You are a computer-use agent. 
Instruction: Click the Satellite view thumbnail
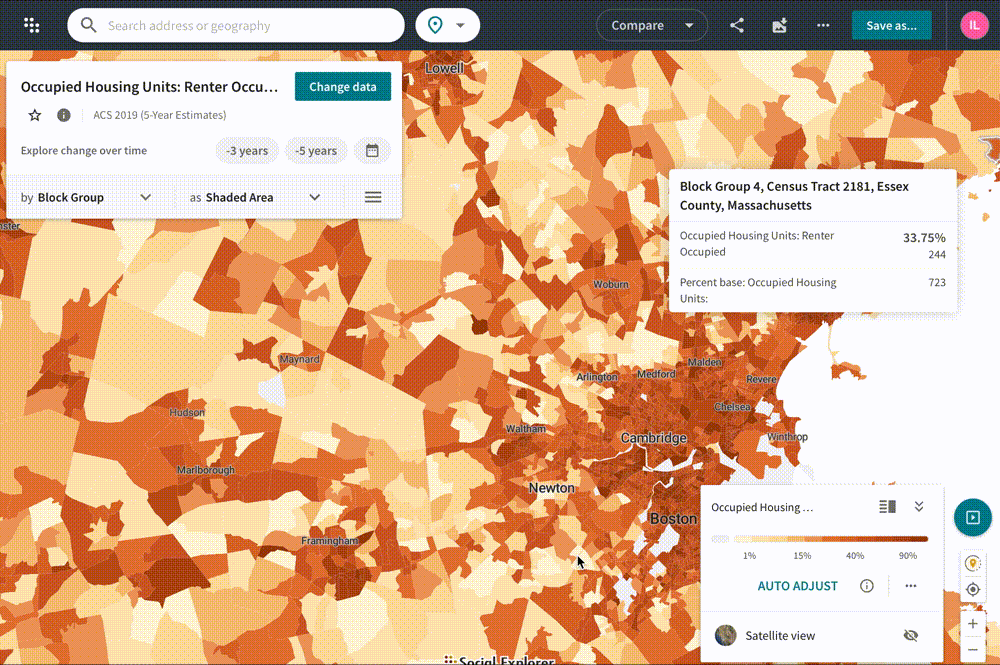(x=725, y=636)
